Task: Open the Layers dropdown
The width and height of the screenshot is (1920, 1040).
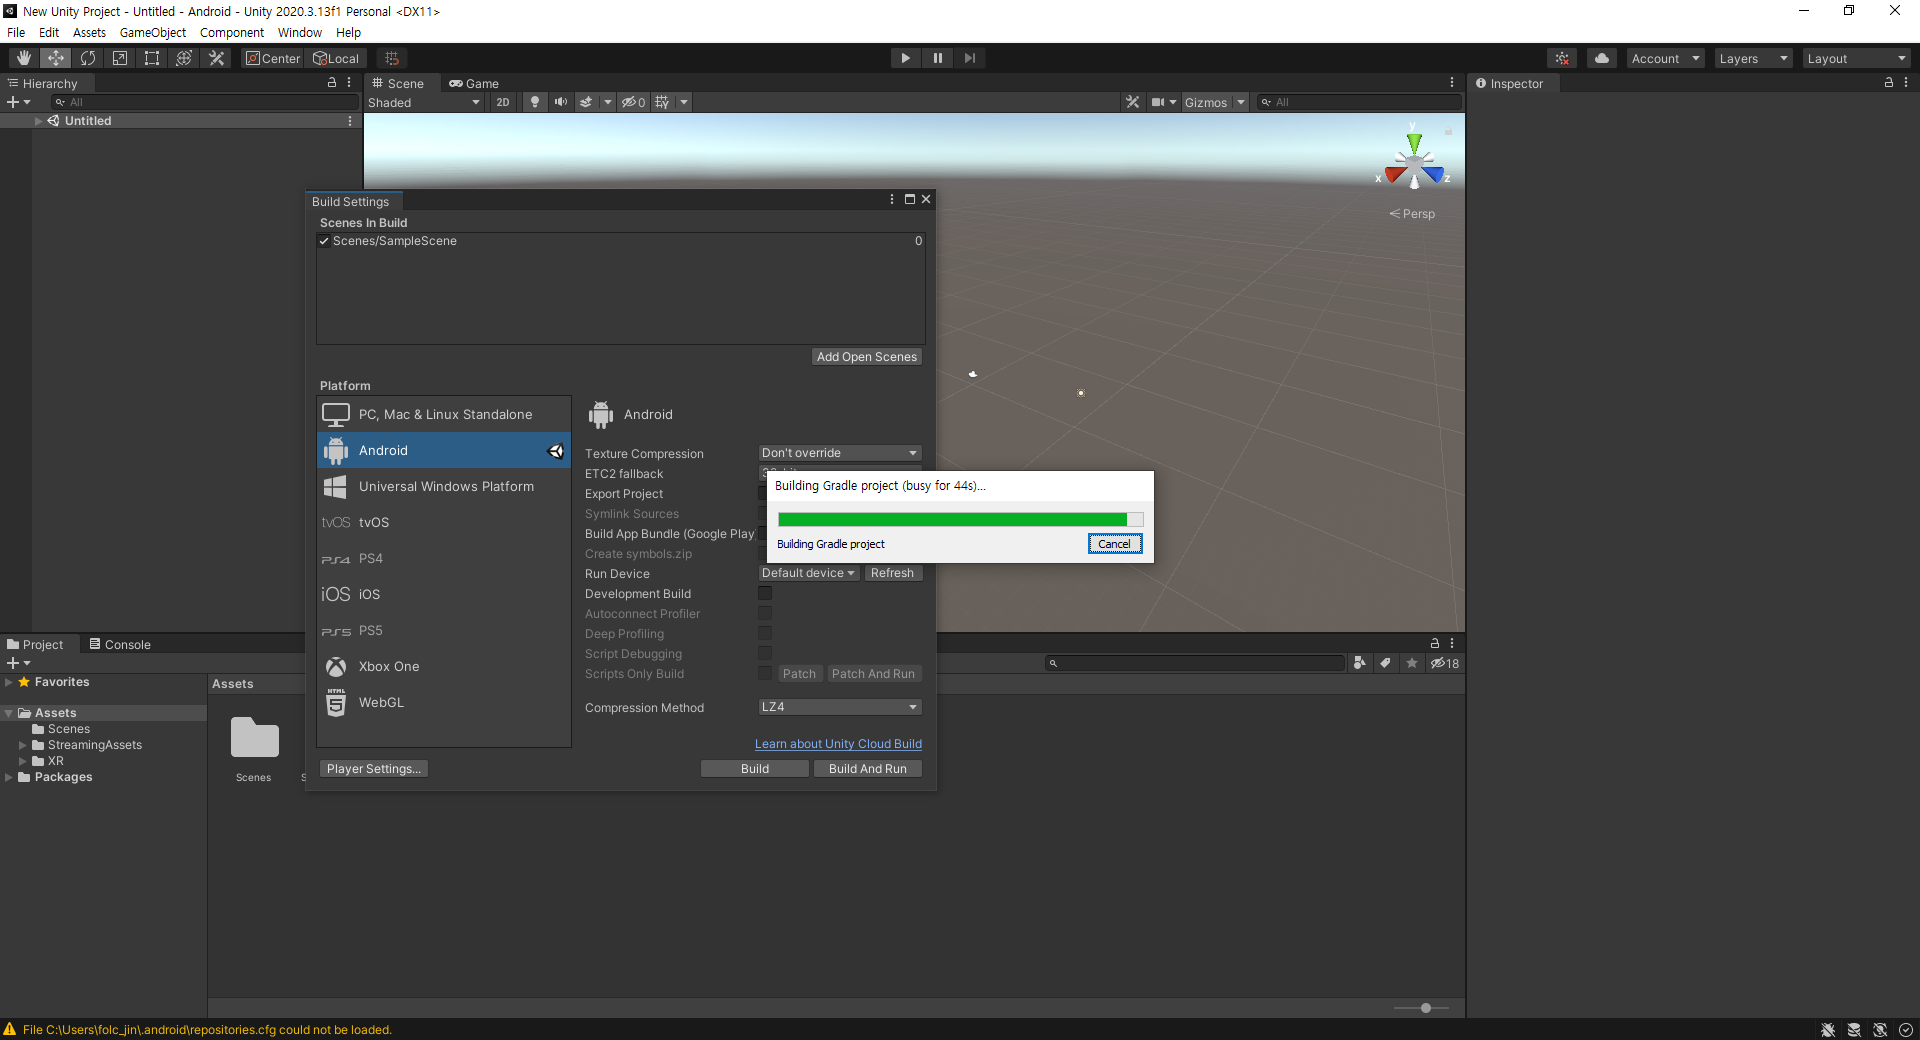Action: (x=1753, y=58)
